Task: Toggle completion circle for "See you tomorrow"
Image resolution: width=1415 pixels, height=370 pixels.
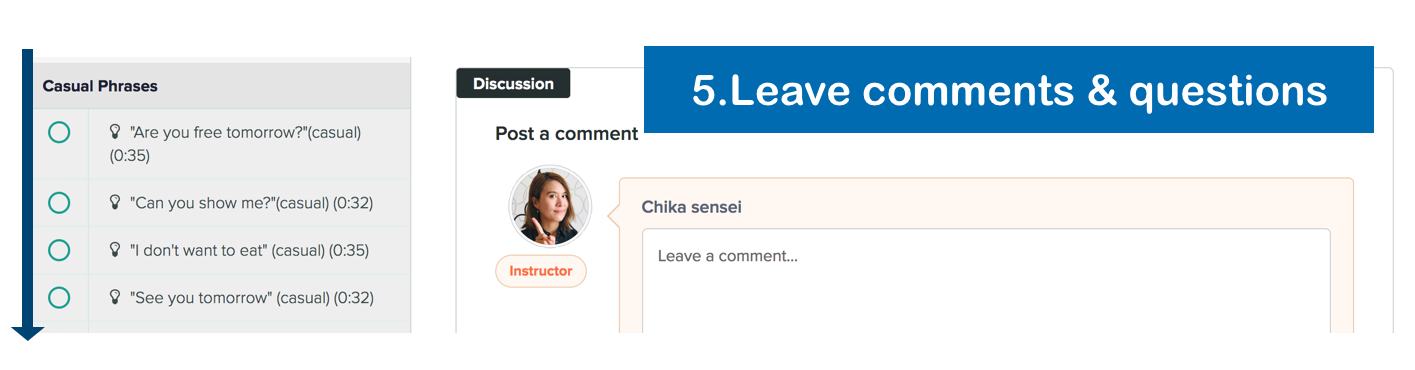Action: (x=59, y=297)
